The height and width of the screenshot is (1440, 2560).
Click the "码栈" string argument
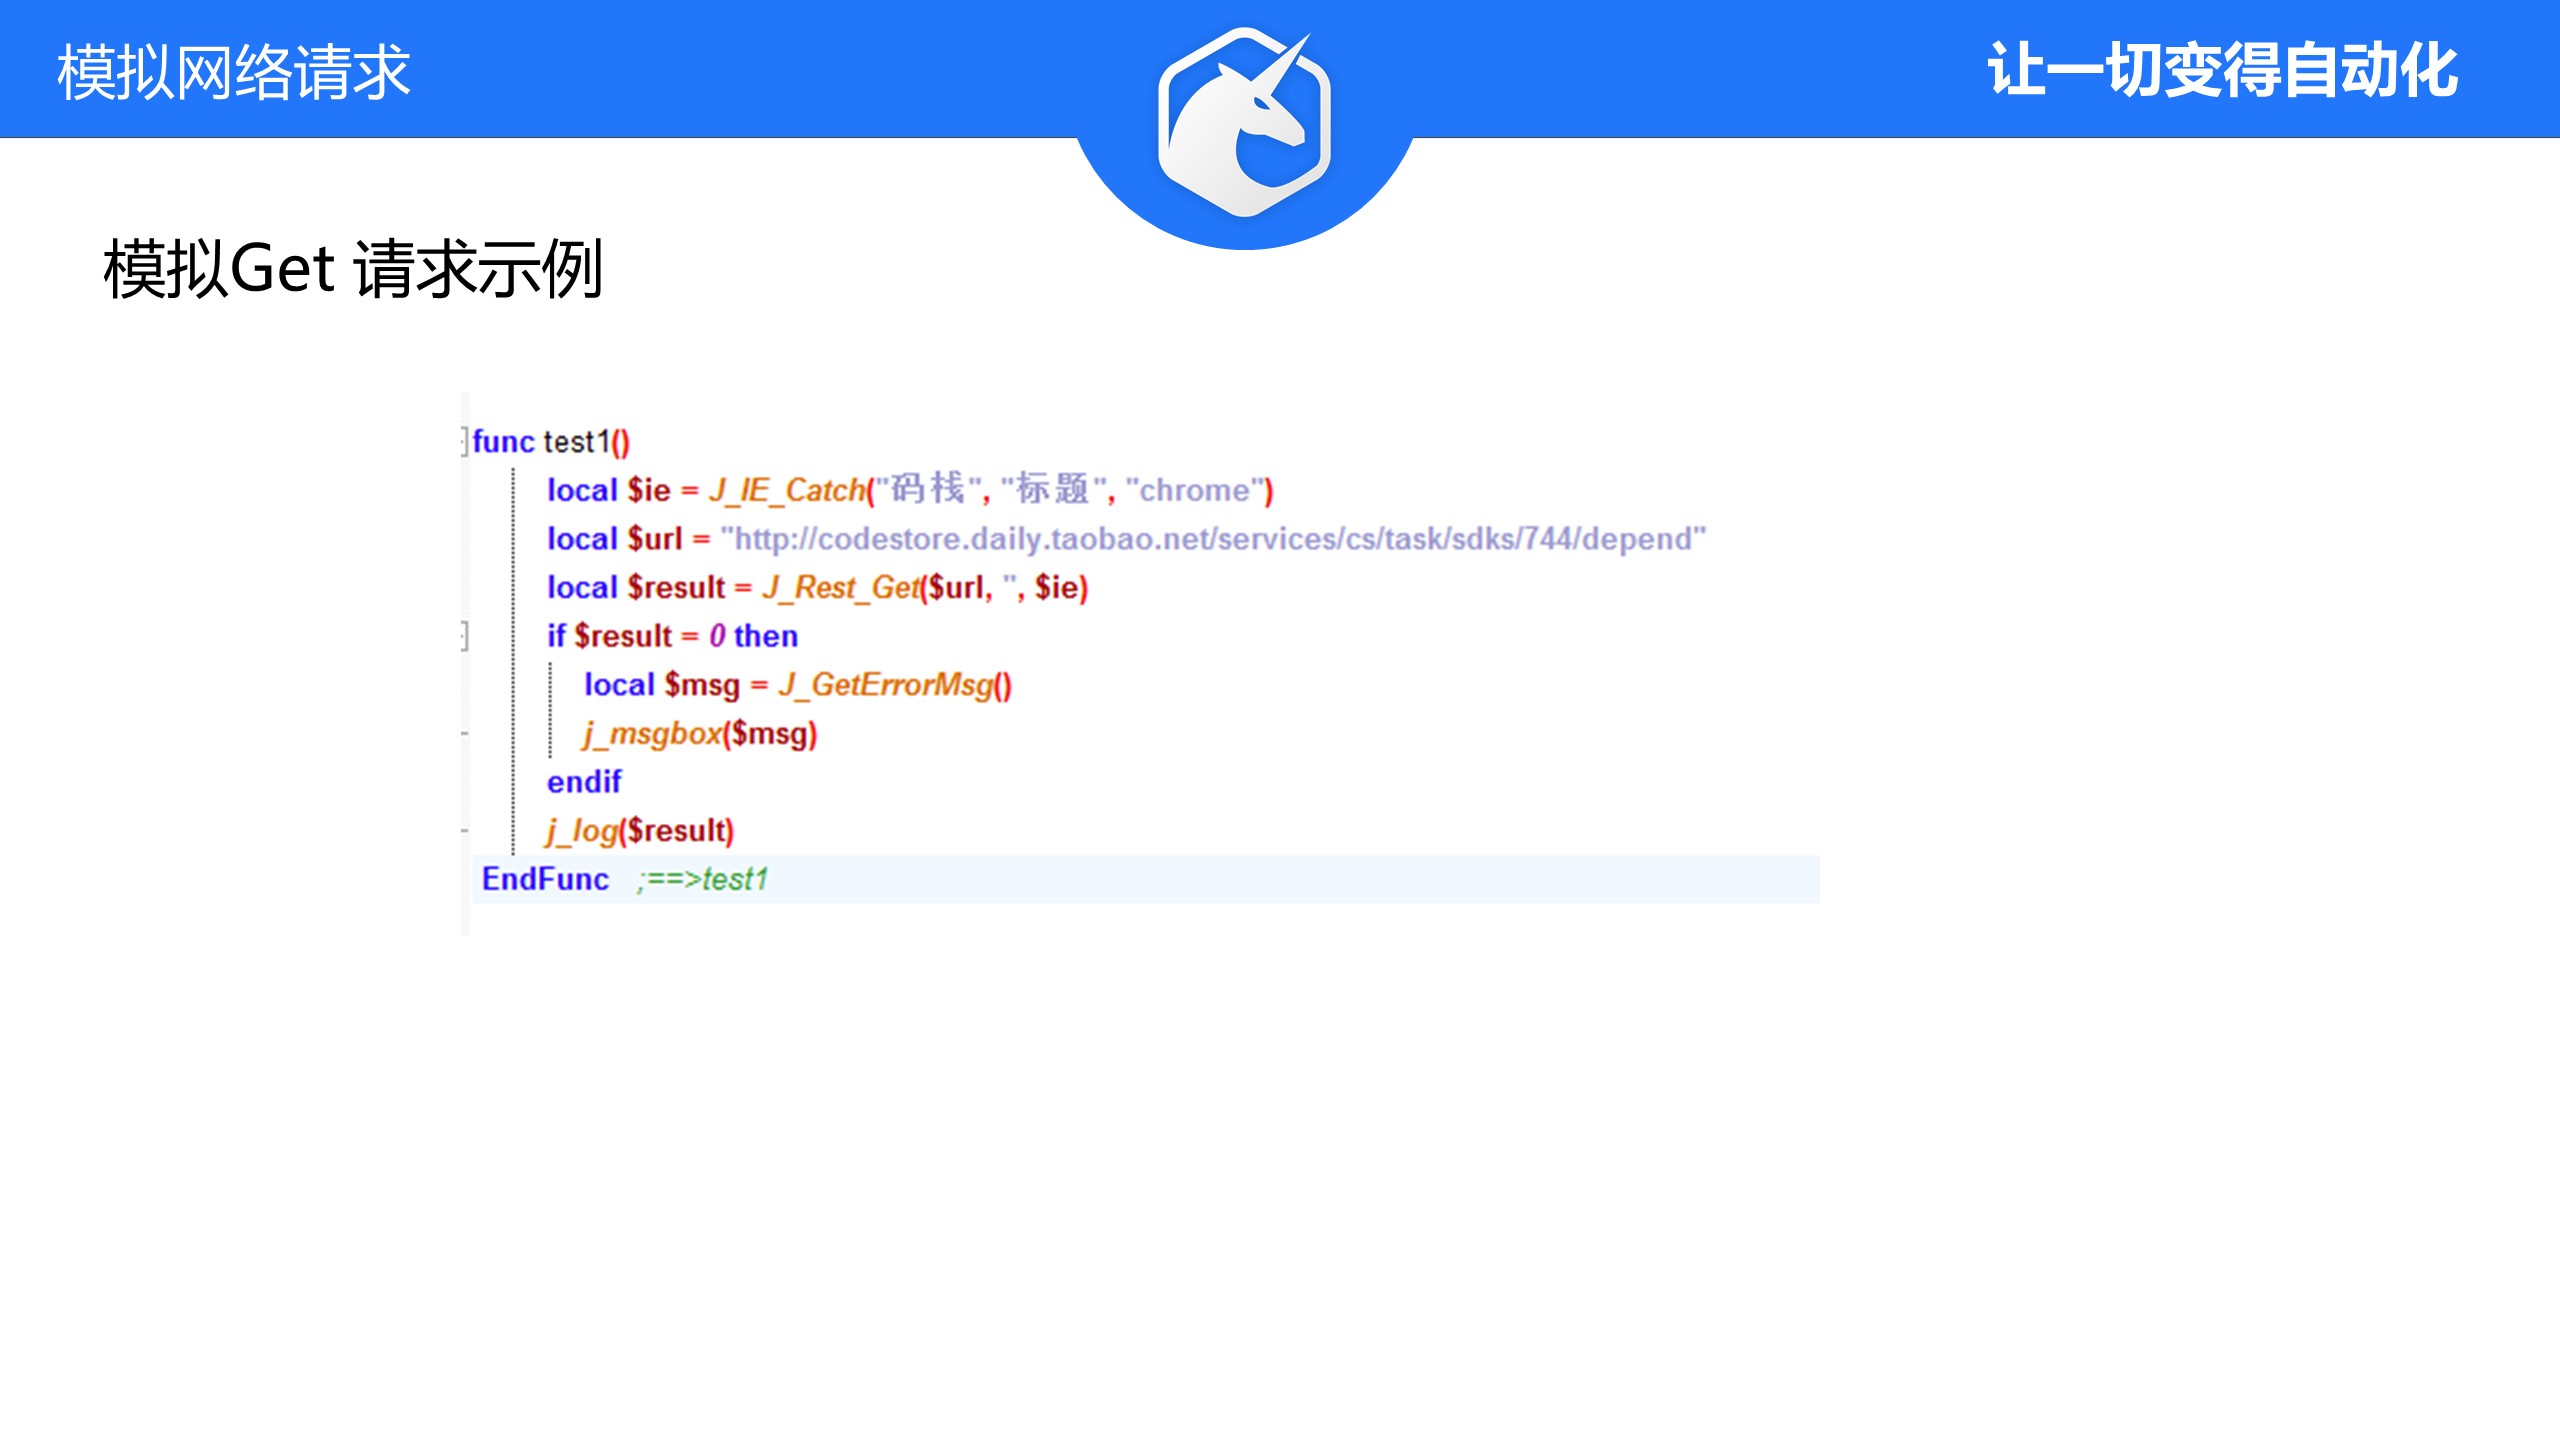(926, 489)
